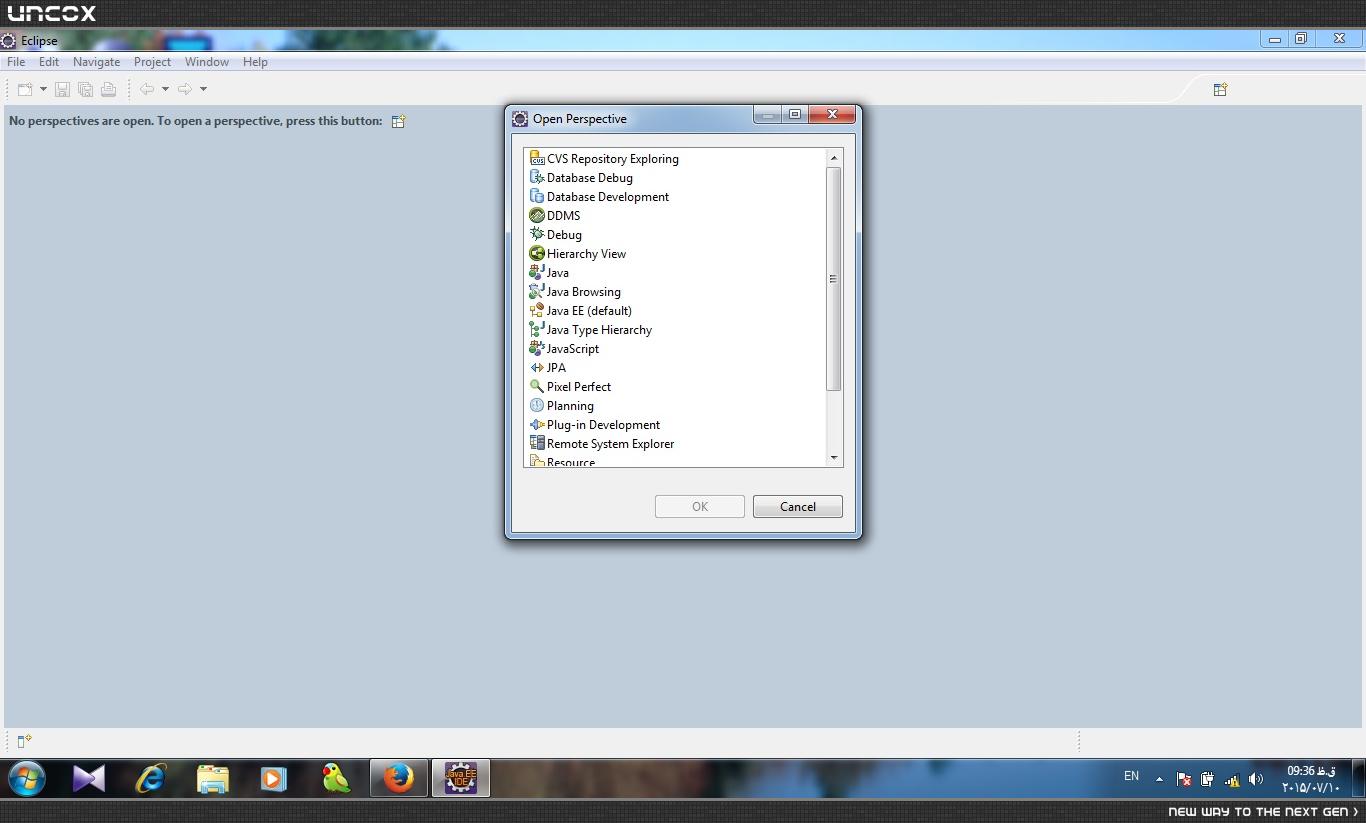Cancel the Open Perspective dialog
Image resolution: width=1366 pixels, height=823 pixels.
(798, 507)
